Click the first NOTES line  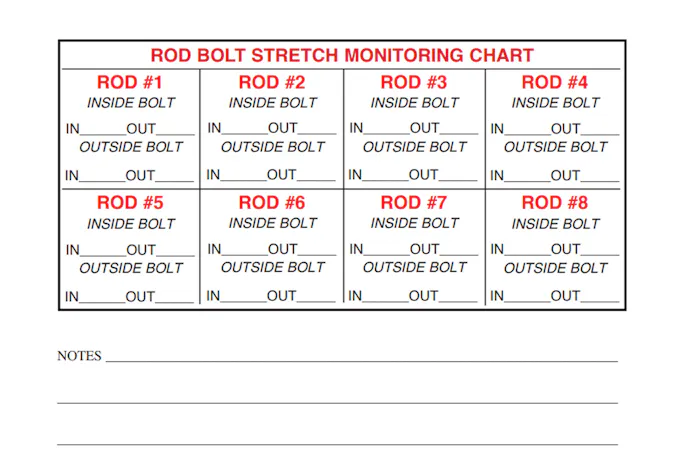[360, 357]
